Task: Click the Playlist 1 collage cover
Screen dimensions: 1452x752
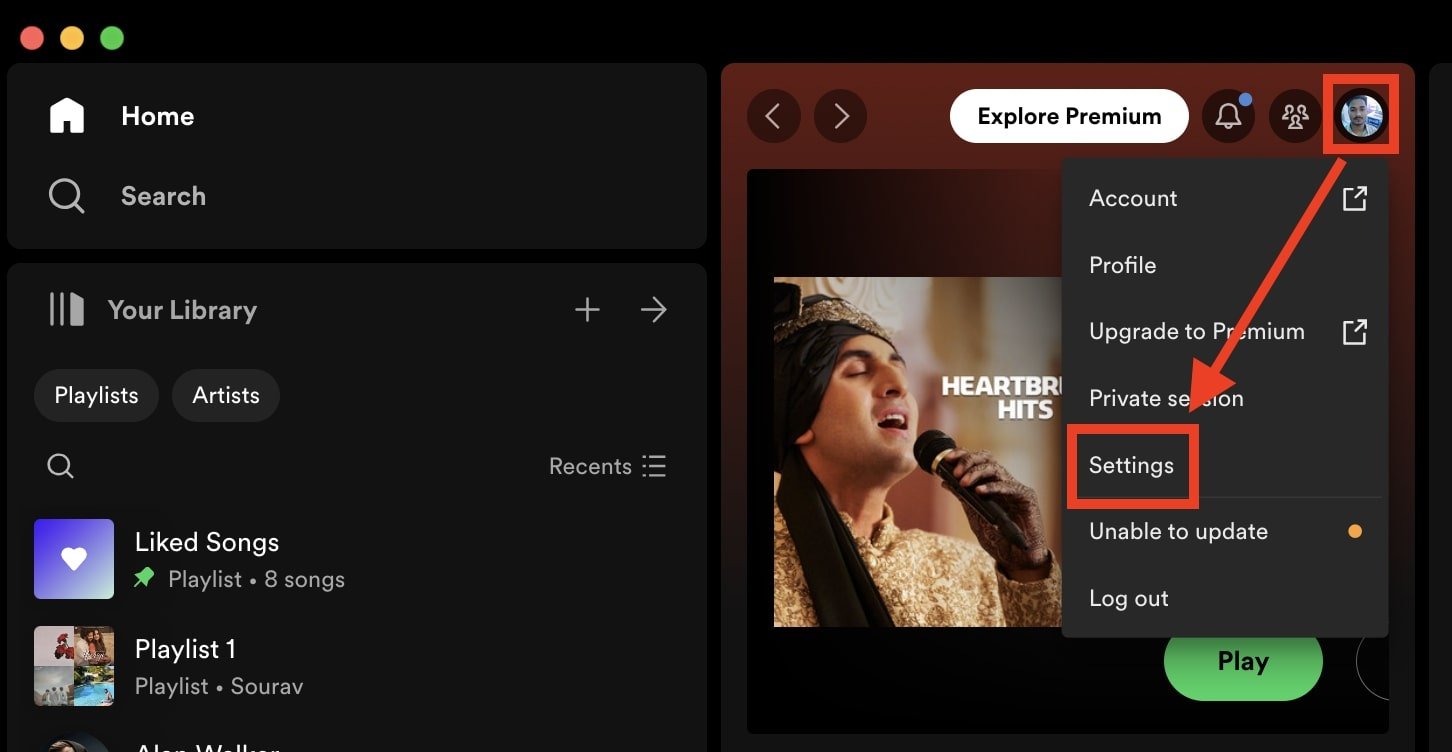Action: click(74, 666)
